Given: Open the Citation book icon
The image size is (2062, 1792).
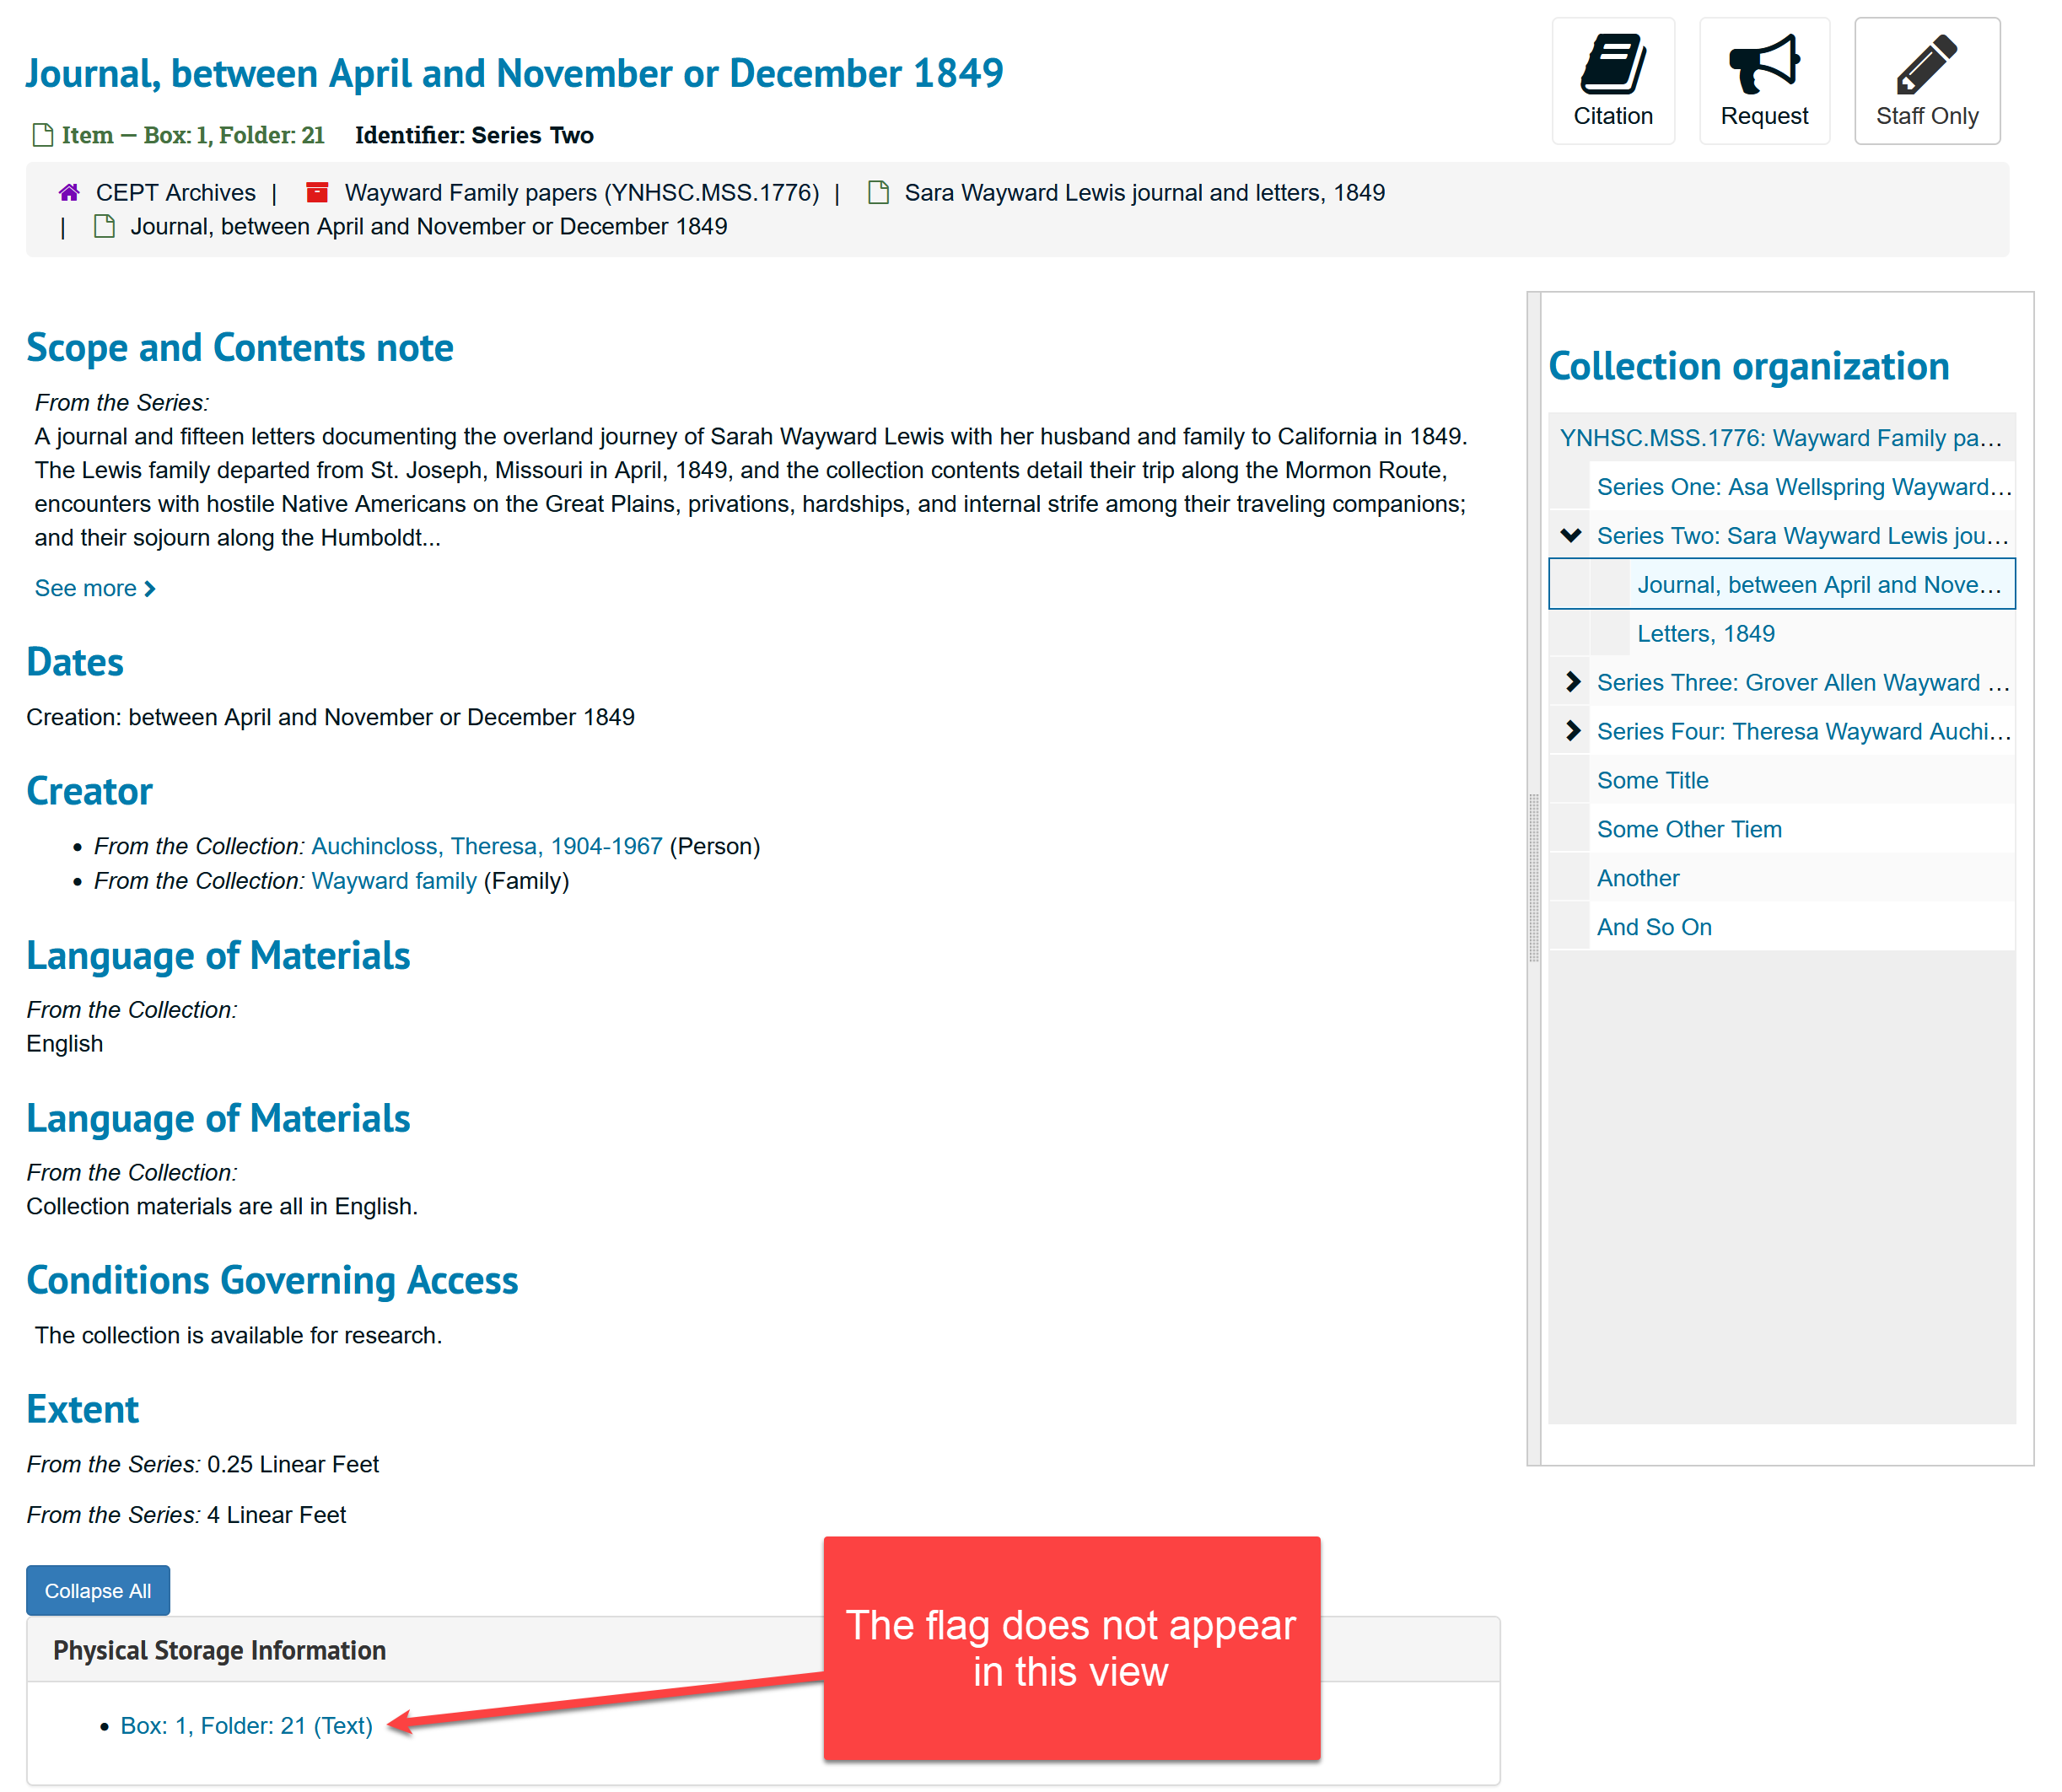Looking at the screenshot, I should 1612,64.
